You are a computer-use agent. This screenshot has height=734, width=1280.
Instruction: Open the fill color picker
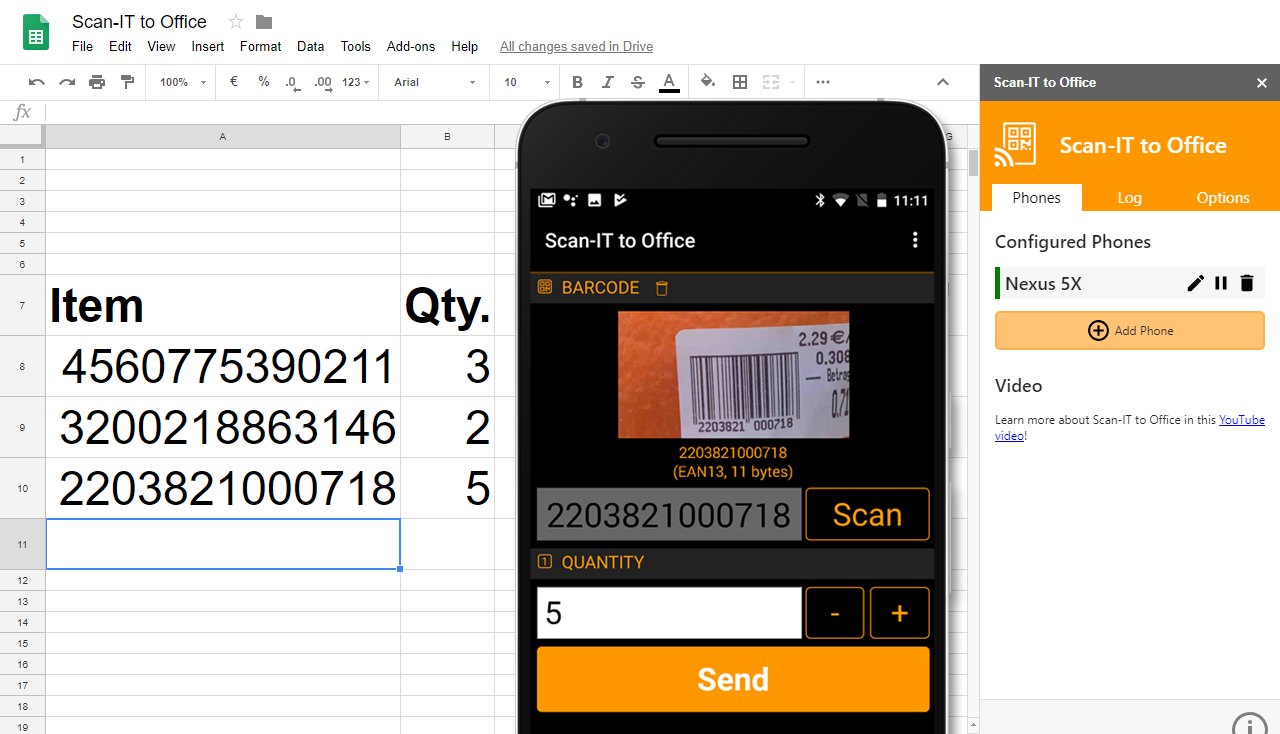(x=708, y=82)
